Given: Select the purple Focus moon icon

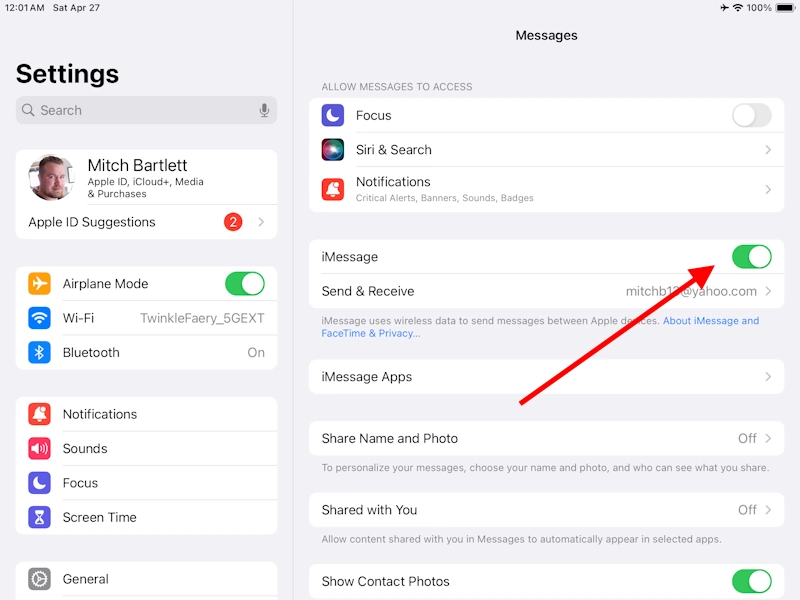Looking at the screenshot, I should coord(39,483).
